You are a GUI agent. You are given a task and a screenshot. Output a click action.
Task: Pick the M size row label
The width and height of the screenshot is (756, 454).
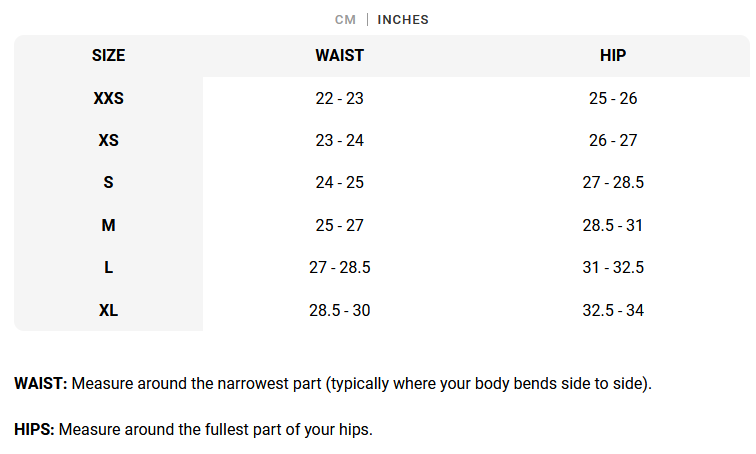click(108, 226)
